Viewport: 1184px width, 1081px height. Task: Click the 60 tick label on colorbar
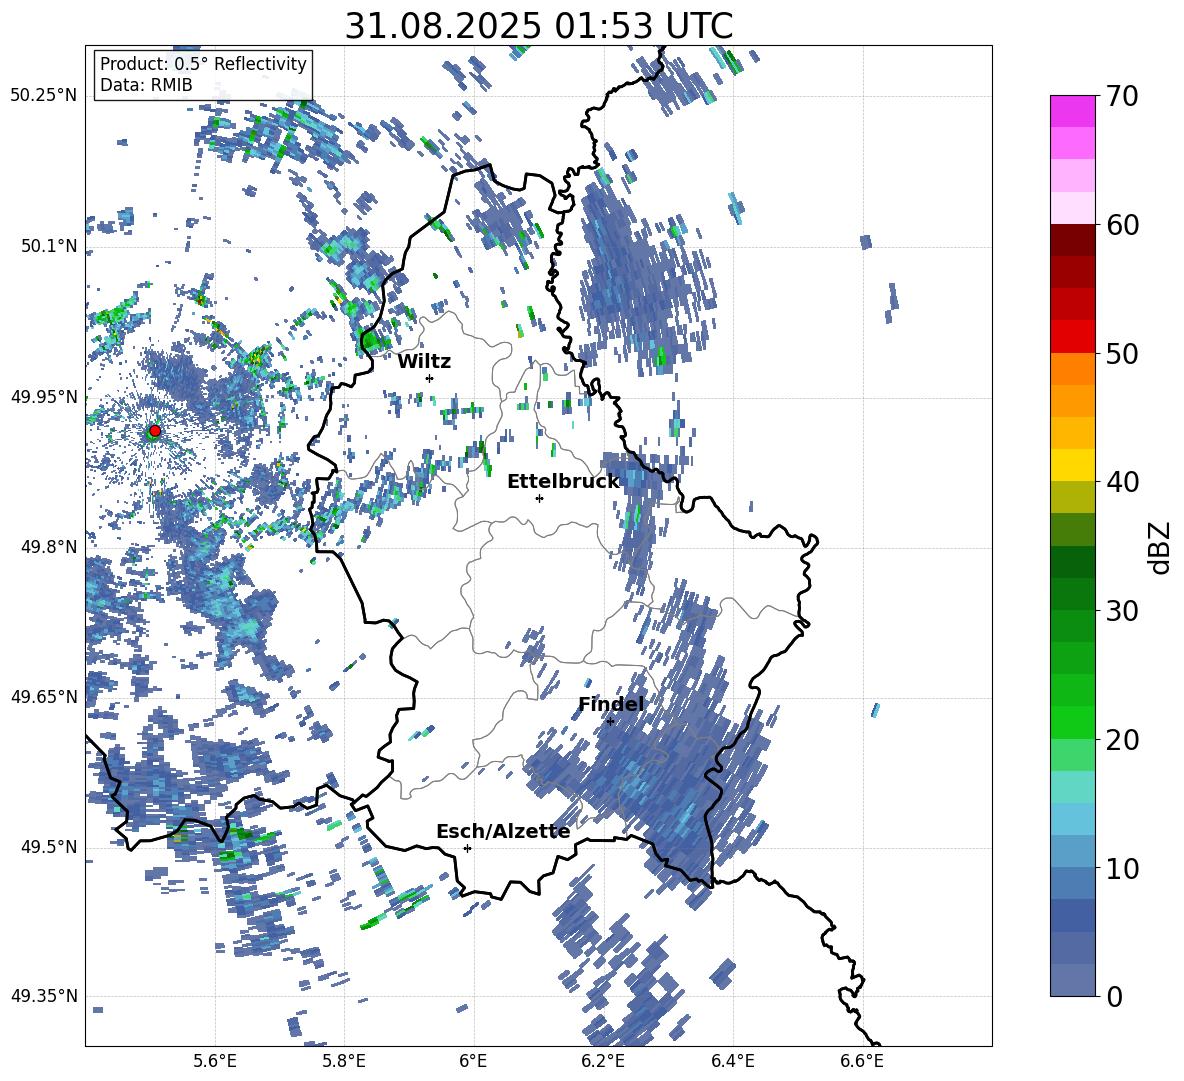1121,225
